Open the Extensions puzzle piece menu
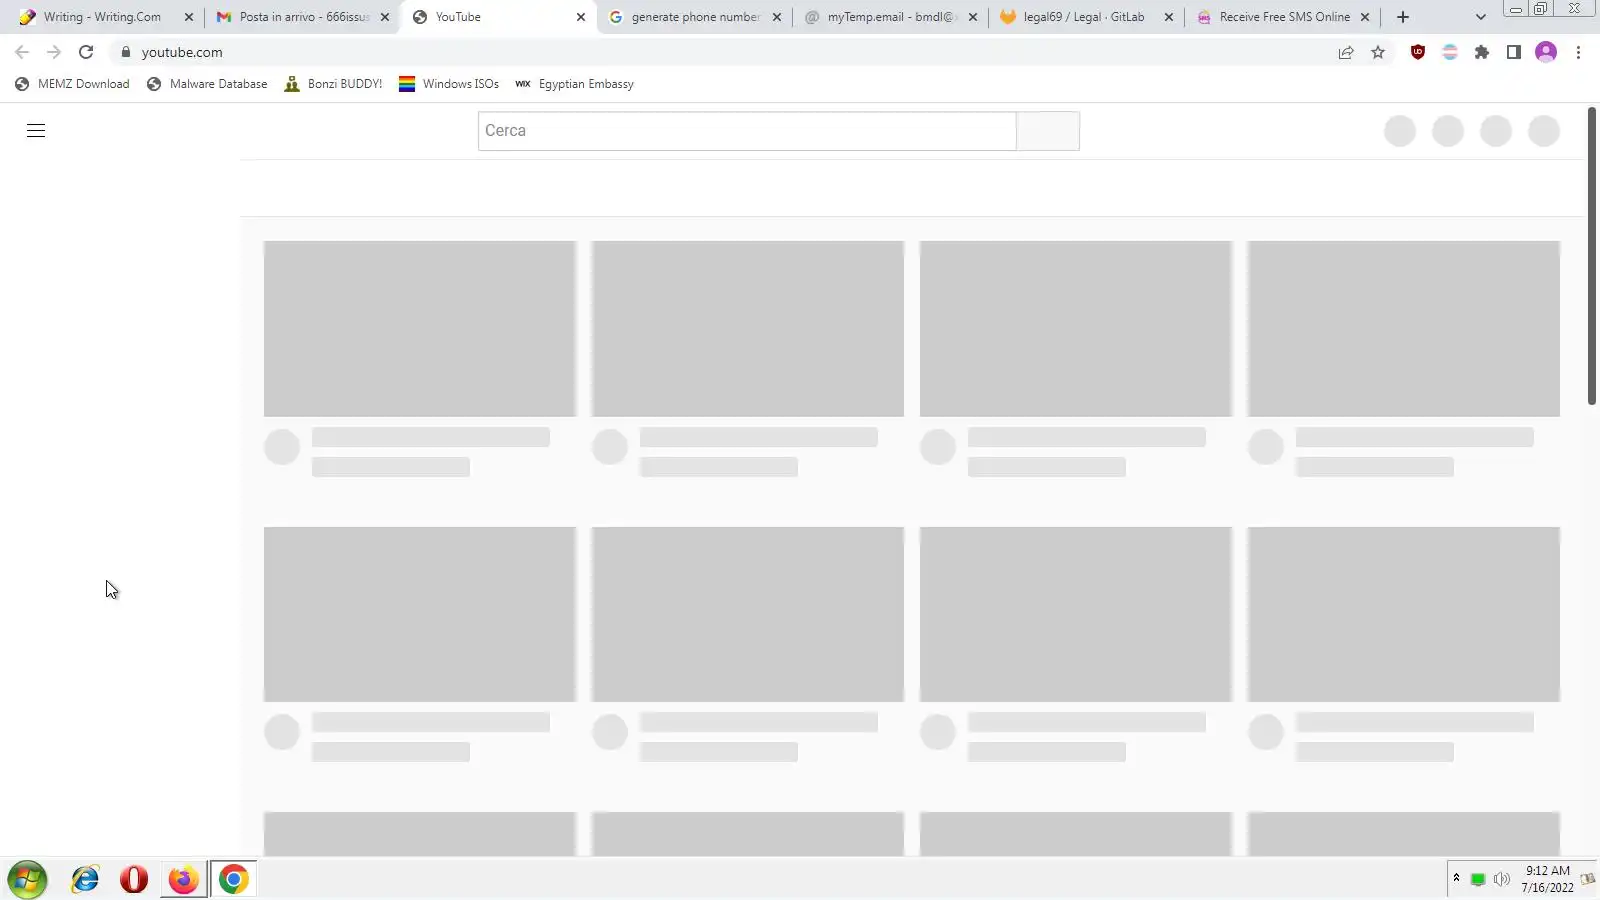 (x=1482, y=52)
